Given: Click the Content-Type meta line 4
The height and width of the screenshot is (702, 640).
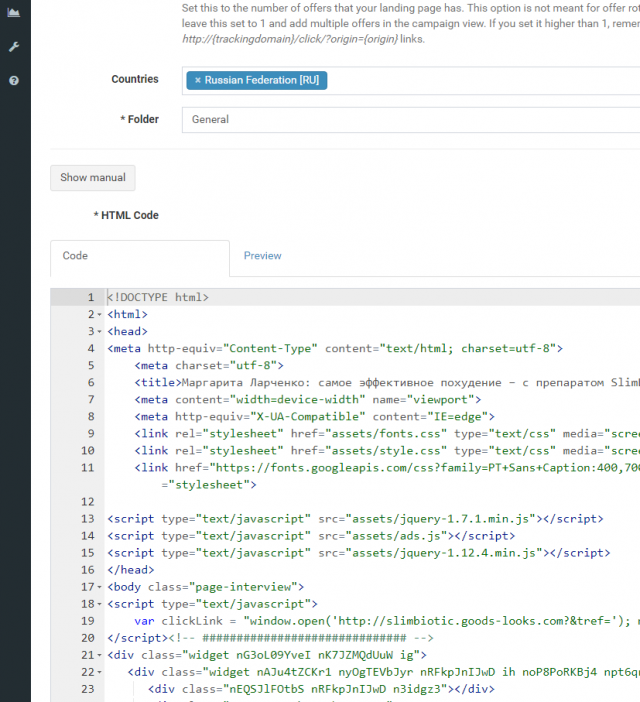Looking at the screenshot, I should [x=335, y=348].
